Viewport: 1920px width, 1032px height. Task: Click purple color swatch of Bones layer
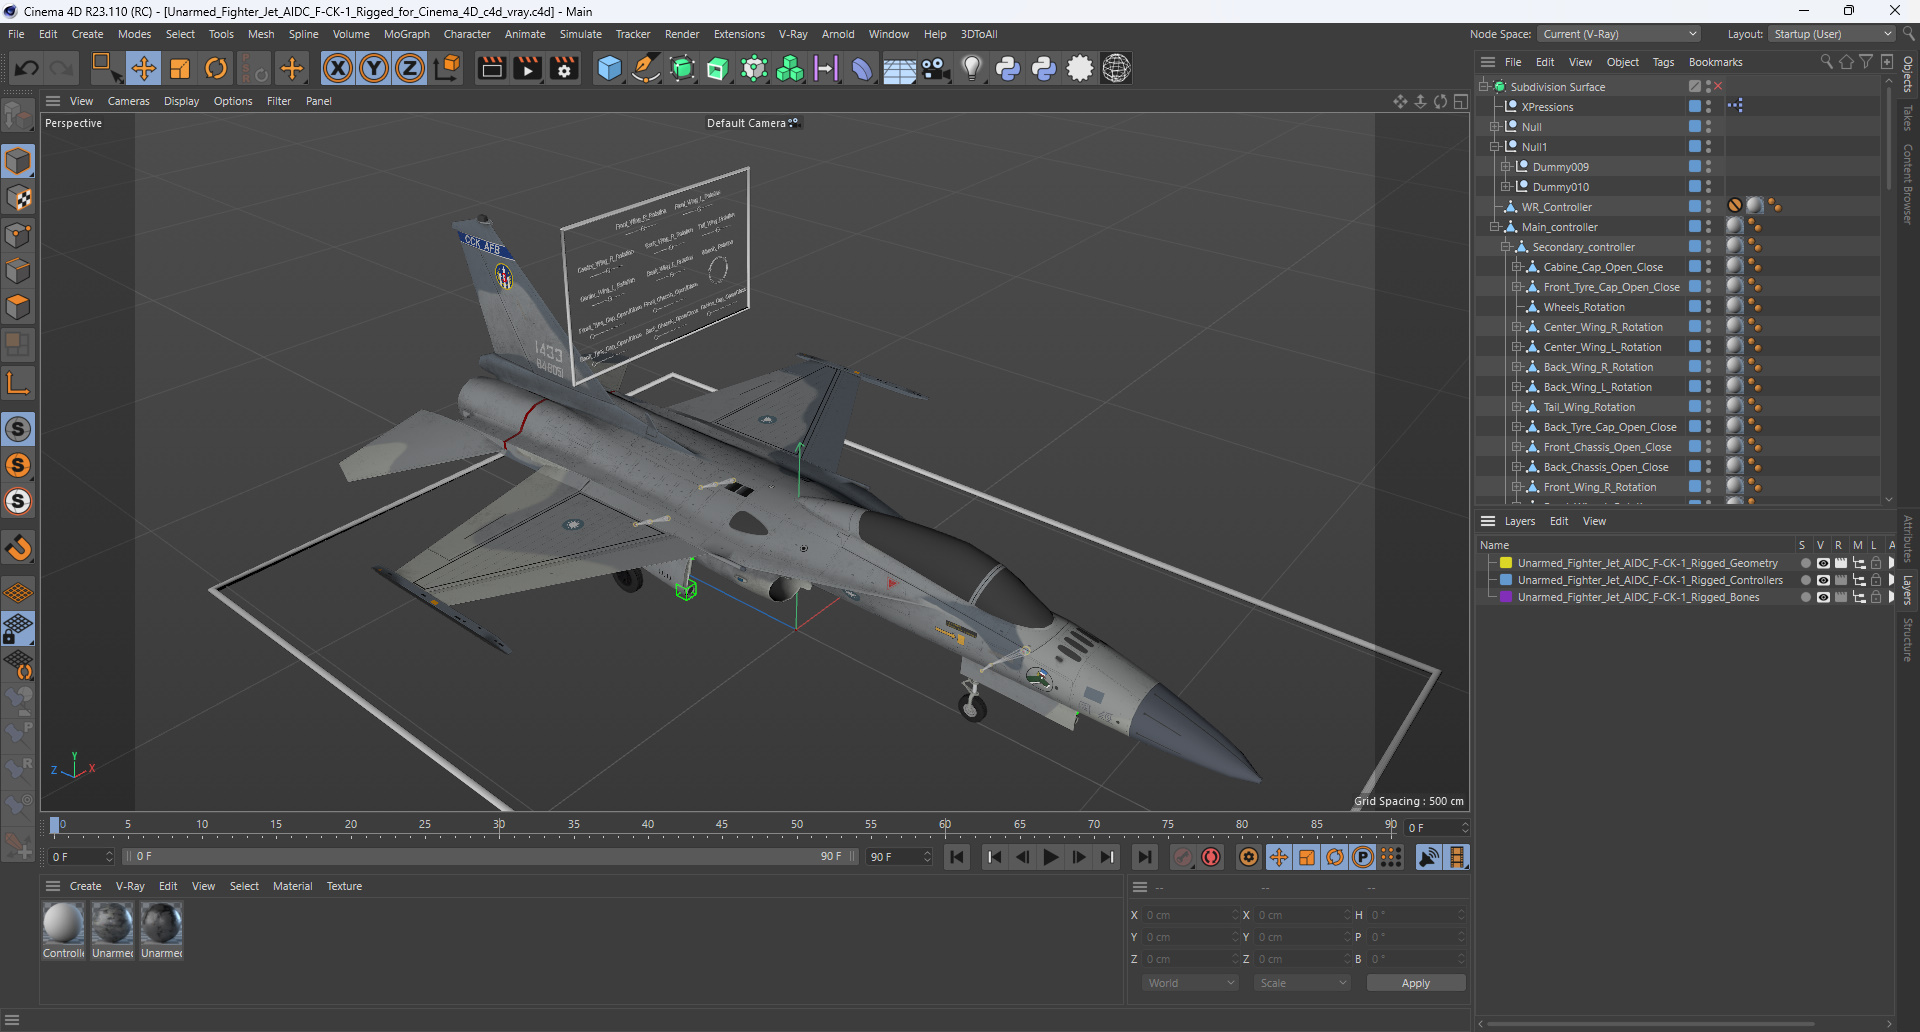tap(1505, 597)
